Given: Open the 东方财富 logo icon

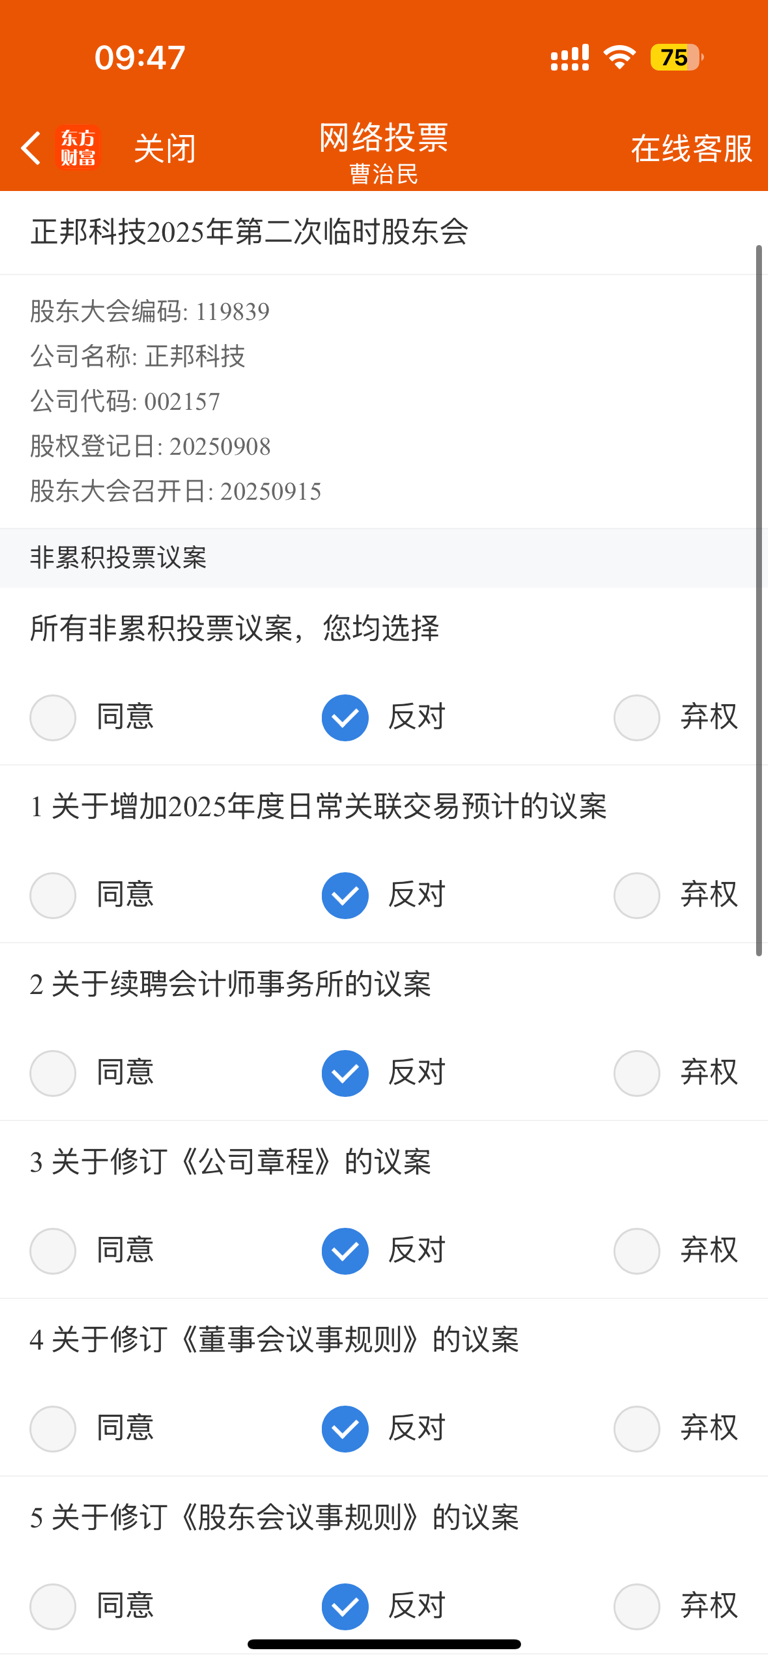Looking at the screenshot, I should pos(79,148).
